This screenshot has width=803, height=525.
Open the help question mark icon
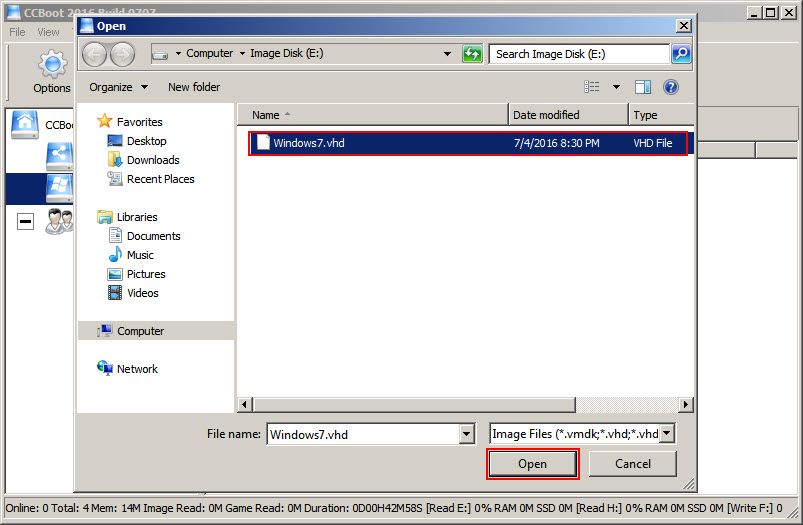tap(670, 87)
